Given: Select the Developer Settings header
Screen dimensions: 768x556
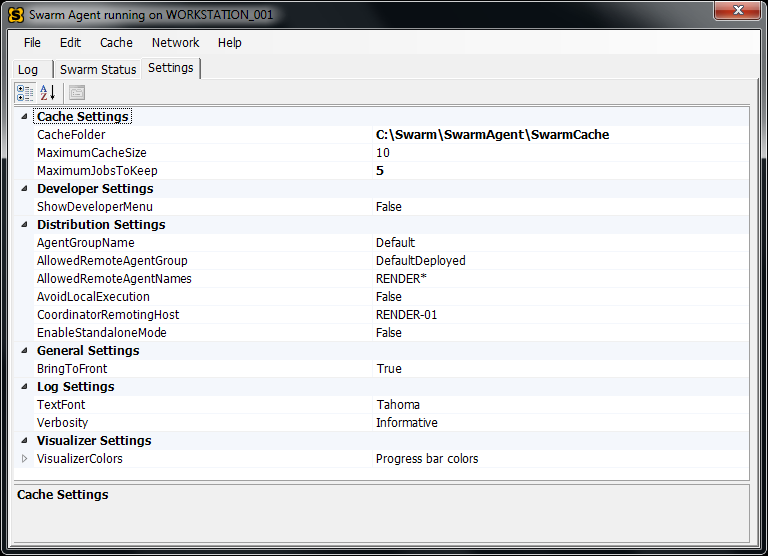Looking at the screenshot, I should (95, 189).
